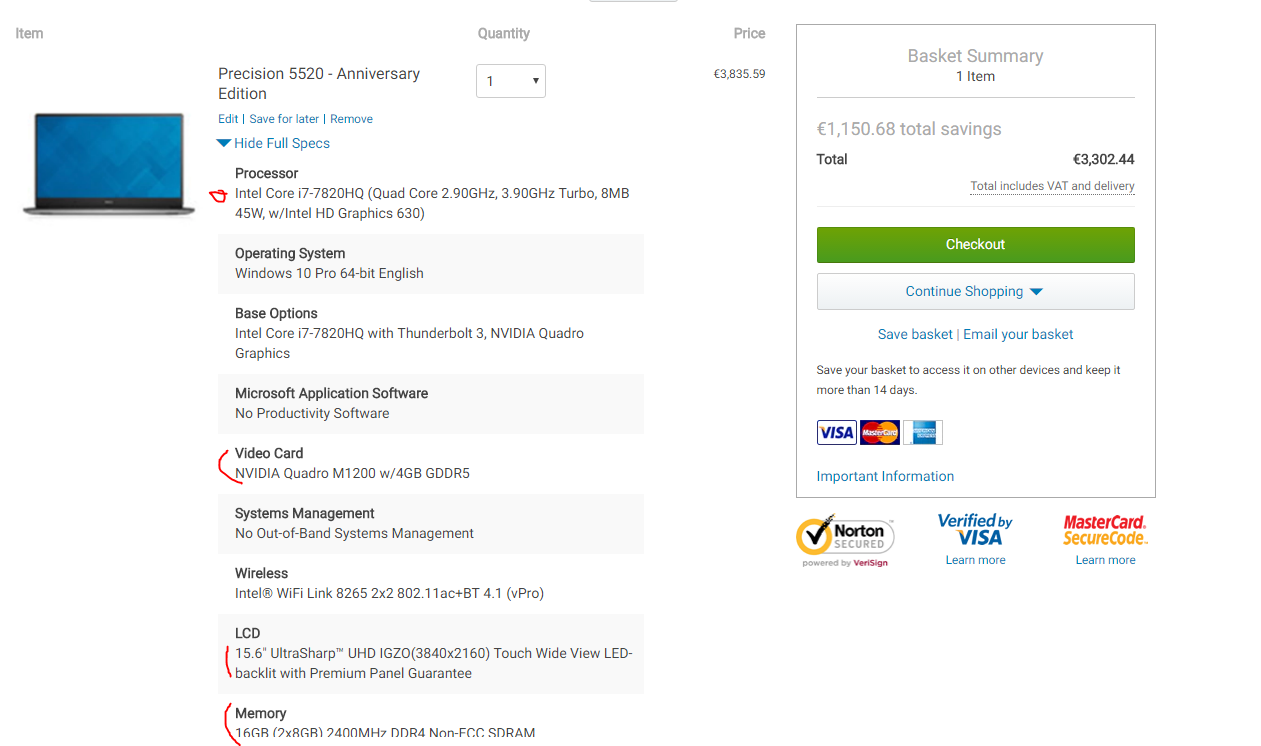The image size is (1261, 746).
Task: Click Save for later link
Action: pyautogui.click(x=284, y=119)
